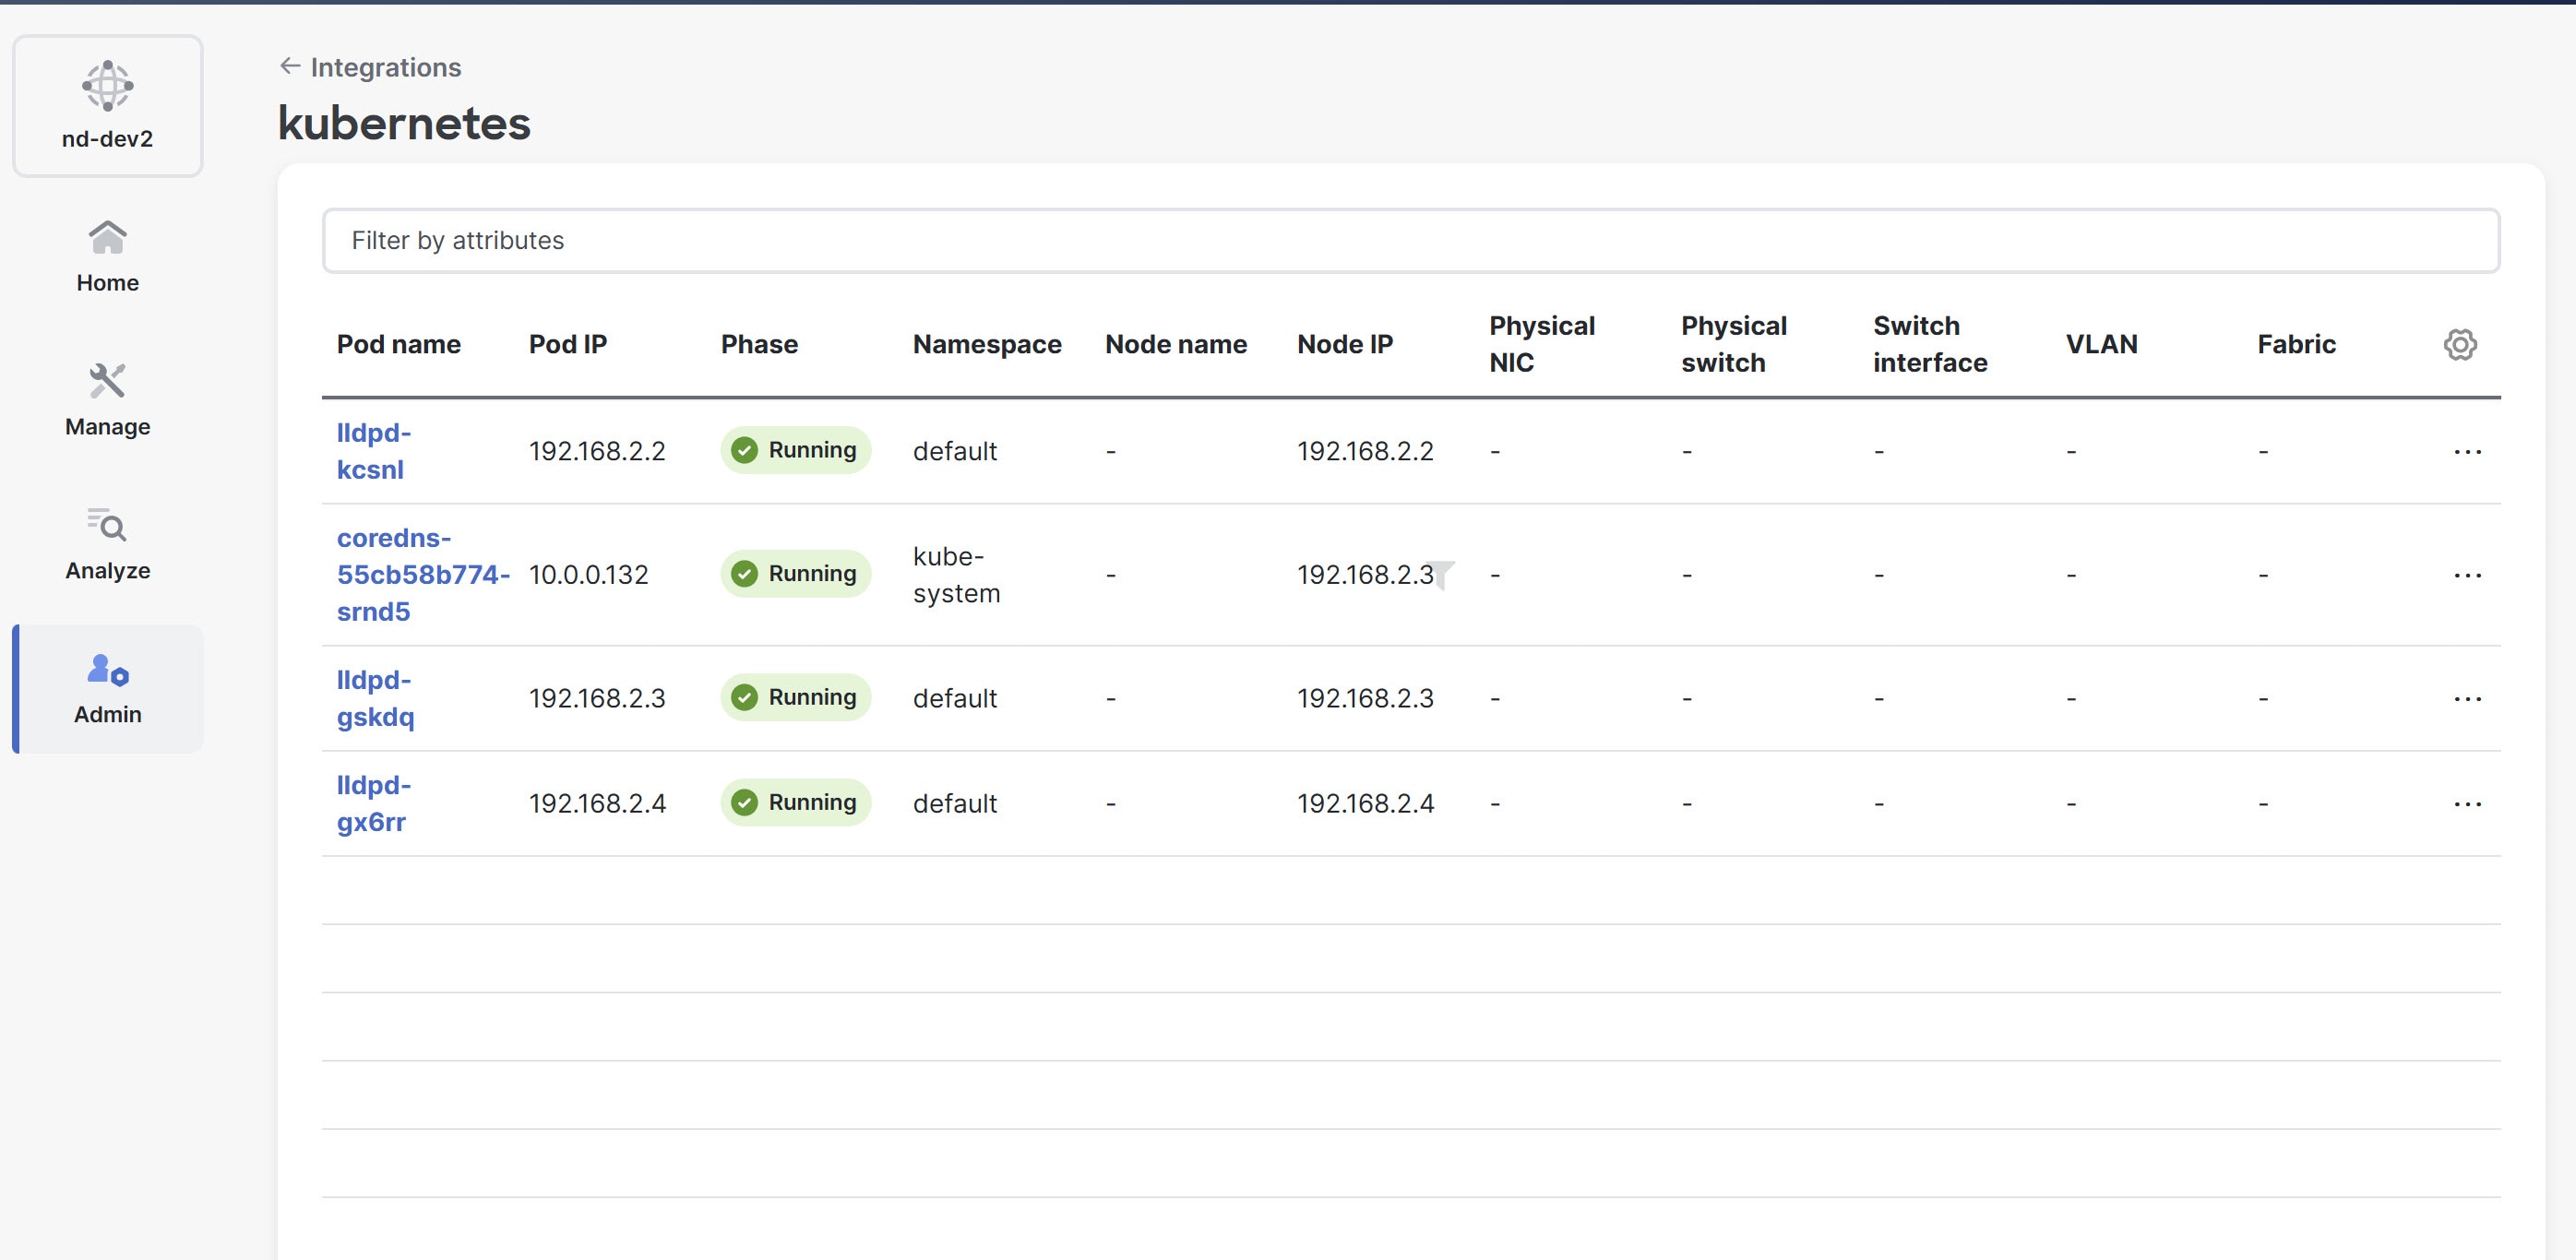
Task: Sort by Pod IP column header
Action: [x=567, y=345]
